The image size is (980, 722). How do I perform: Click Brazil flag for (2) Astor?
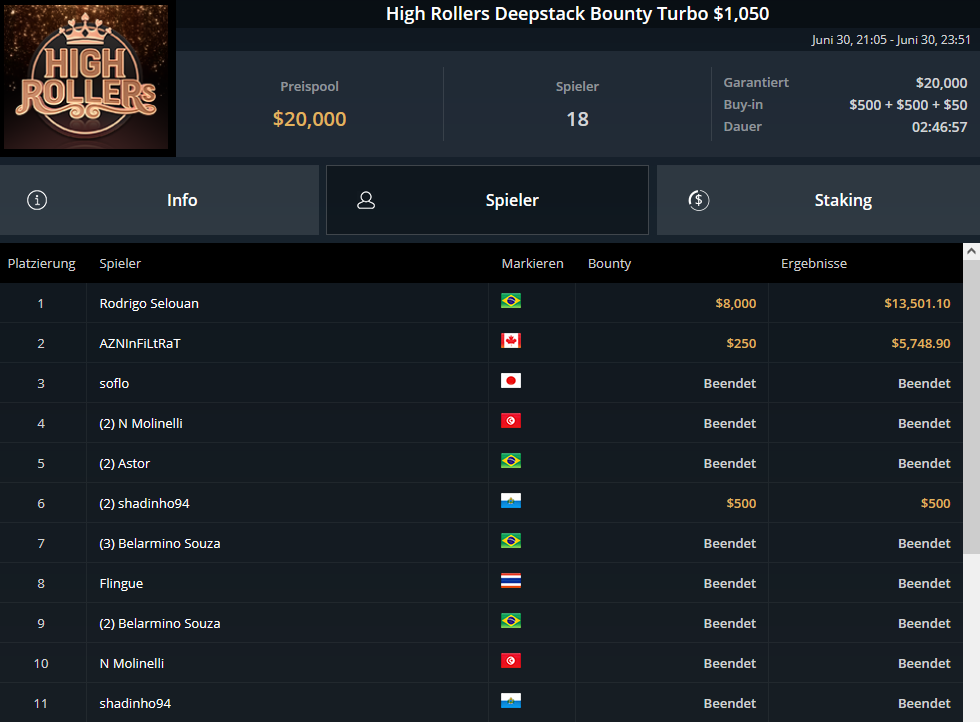pyautogui.click(x=511, y=461)
